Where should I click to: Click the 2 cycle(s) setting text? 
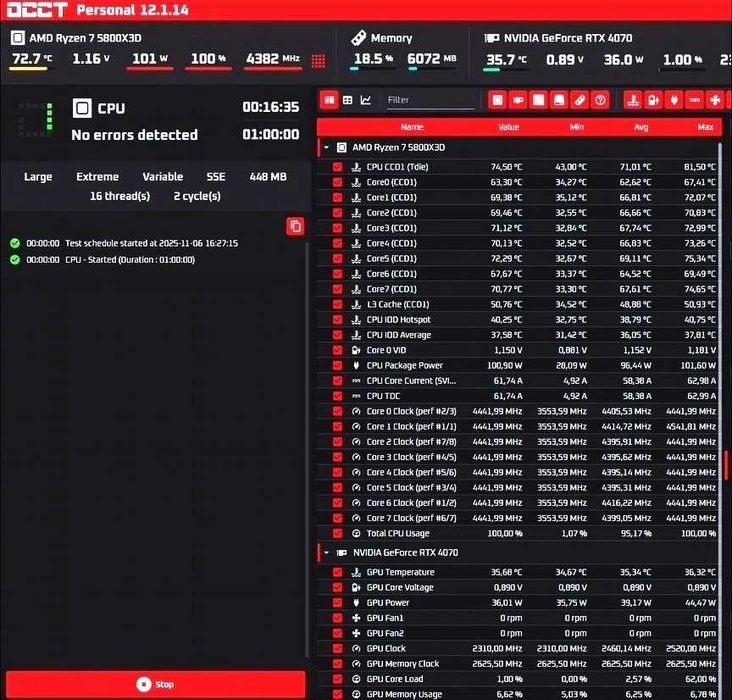click(197, 196)
